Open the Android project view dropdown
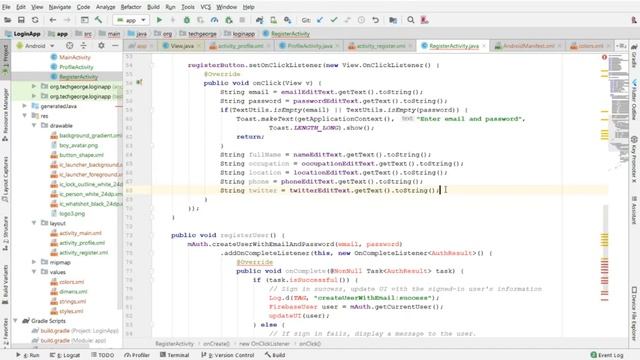The height and width of the screenshot is (360, 640). (x=35, y=46)
